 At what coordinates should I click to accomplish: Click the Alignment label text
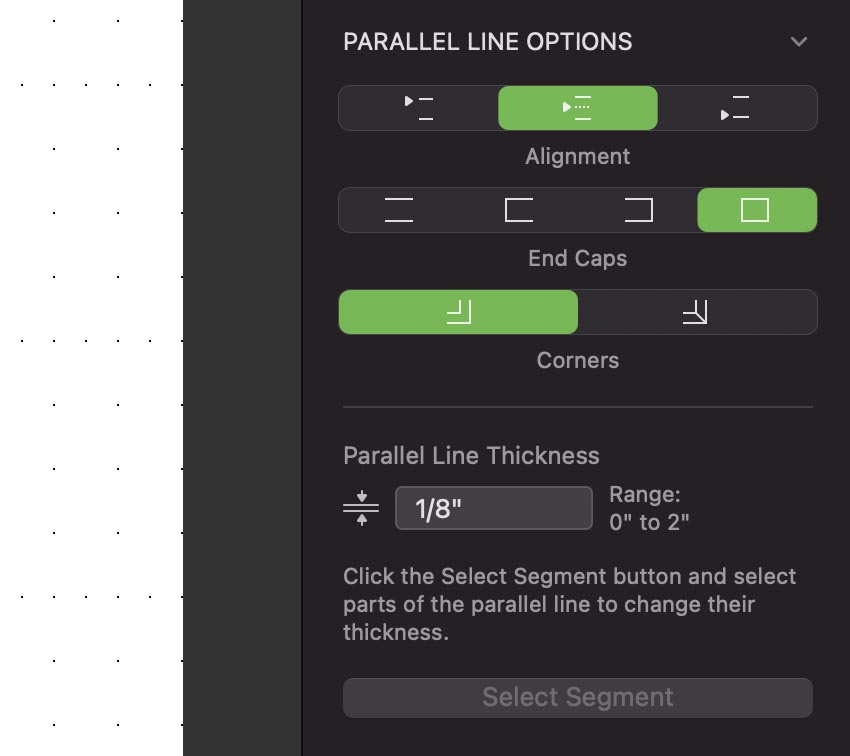[x=578, y=157]
